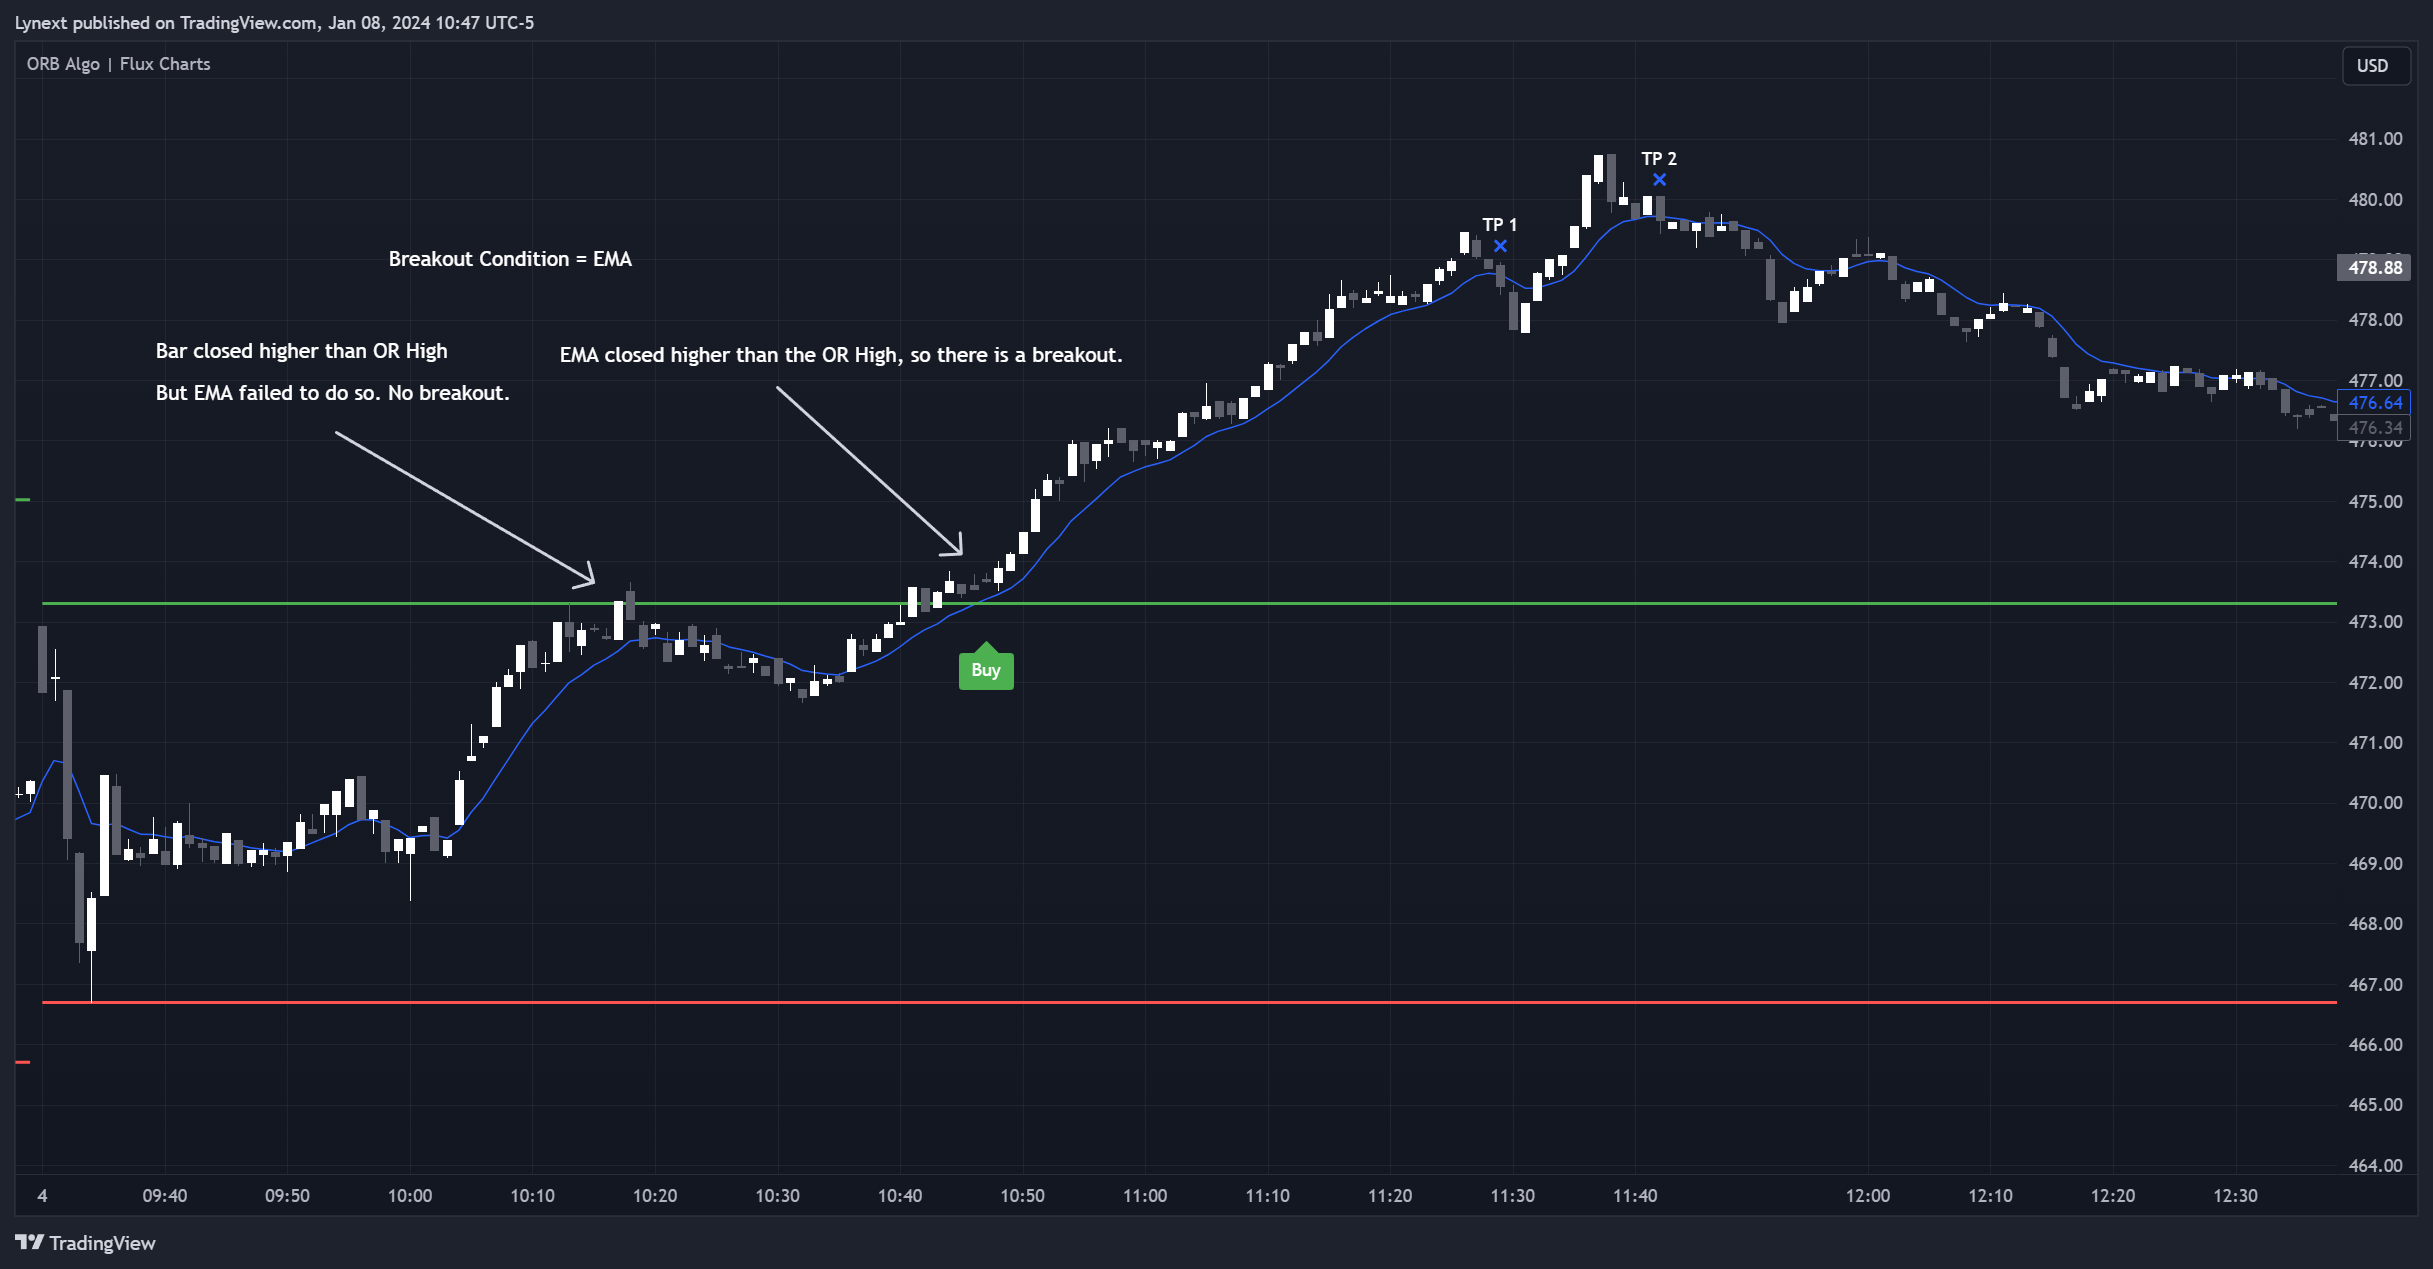Click the 476.34 price label
The image size is (2433, 1269).
coord(2374,428)
